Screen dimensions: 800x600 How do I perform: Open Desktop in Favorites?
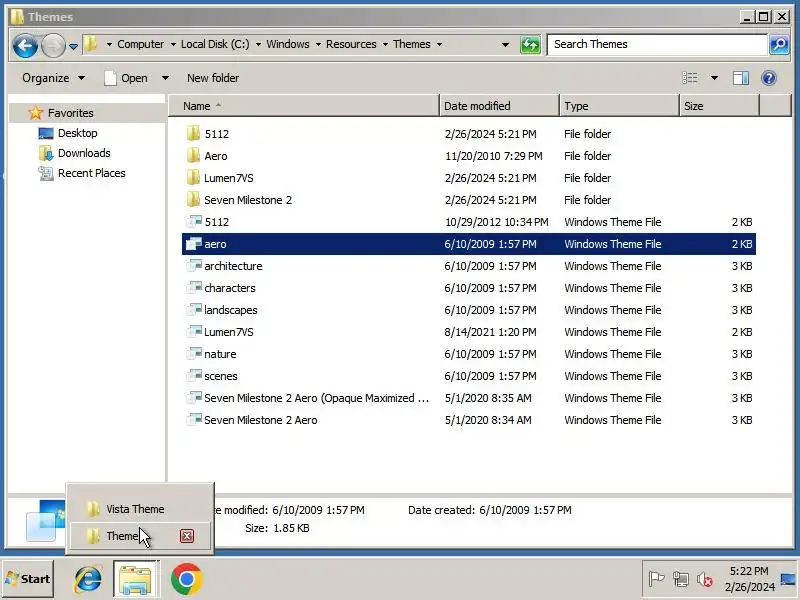pyautogui.click(x=78, y=133)
